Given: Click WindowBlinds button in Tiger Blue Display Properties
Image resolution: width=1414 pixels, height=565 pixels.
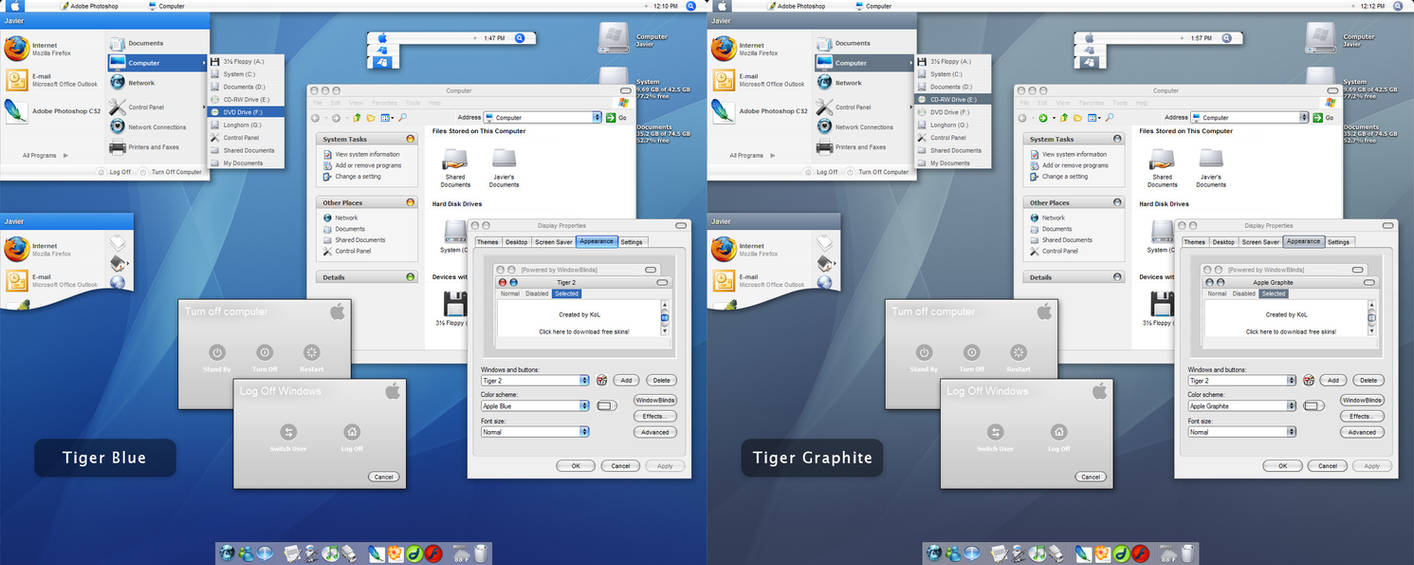Looking at the screenshot, I should tap(655, 400).
